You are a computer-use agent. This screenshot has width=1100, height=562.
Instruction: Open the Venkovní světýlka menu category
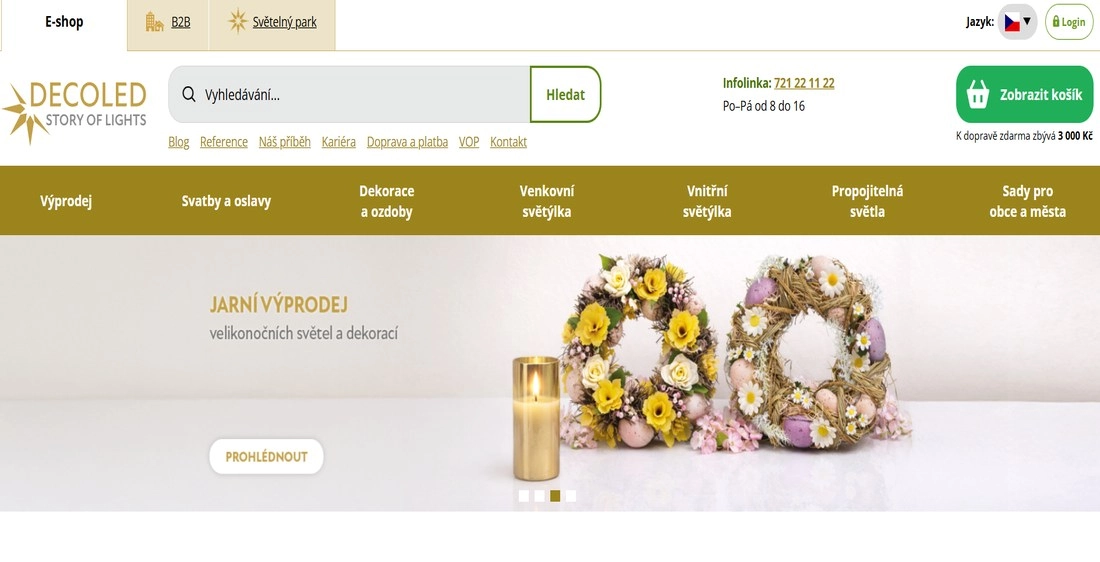[547, 201]
